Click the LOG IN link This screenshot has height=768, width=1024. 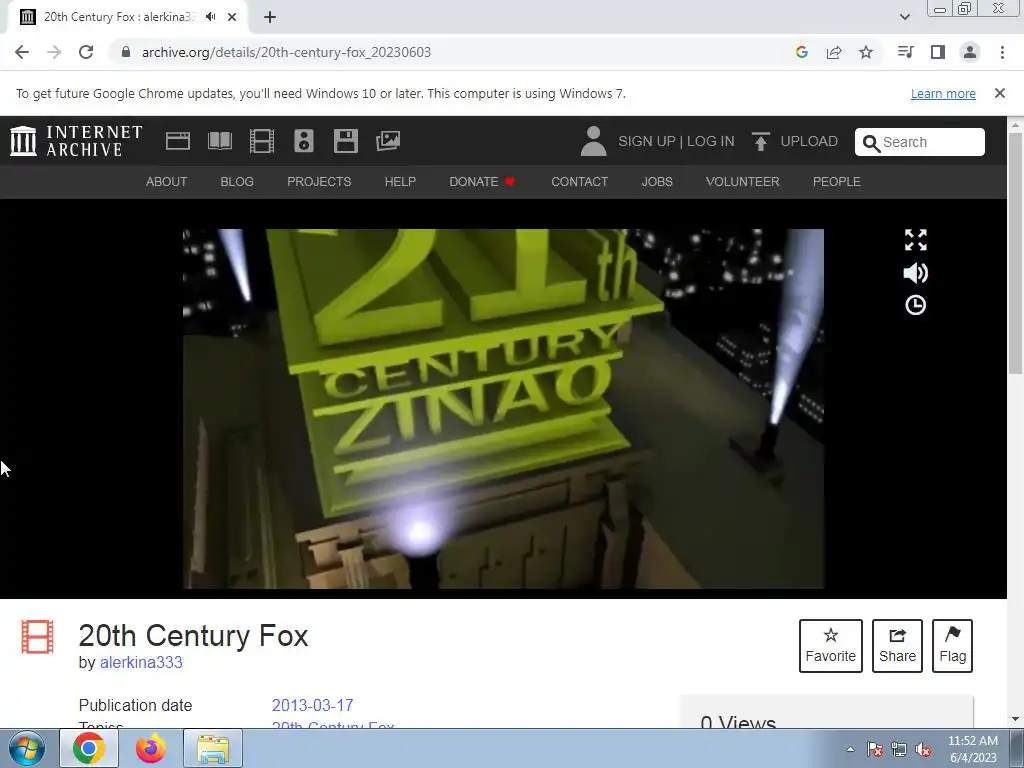tap(711, 141)
